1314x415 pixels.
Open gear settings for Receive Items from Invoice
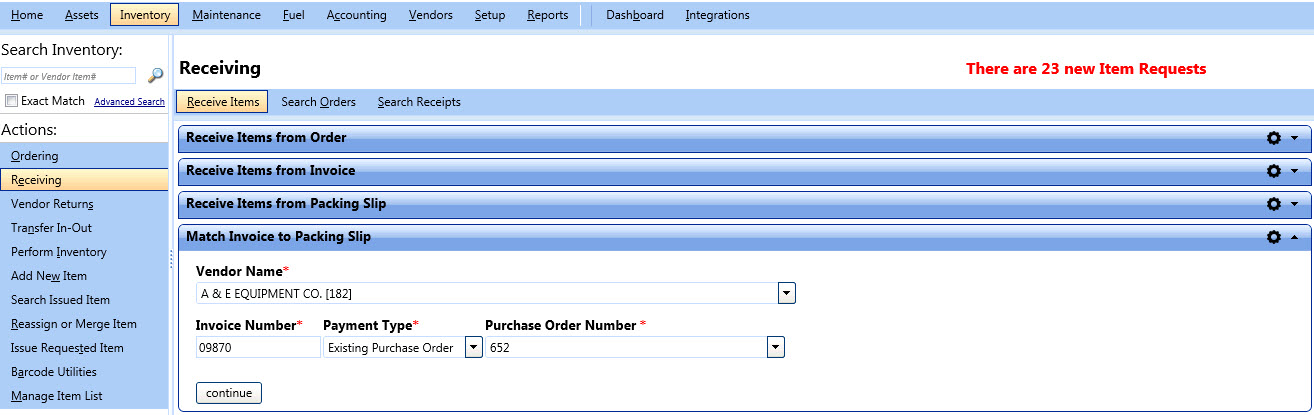1274,171
